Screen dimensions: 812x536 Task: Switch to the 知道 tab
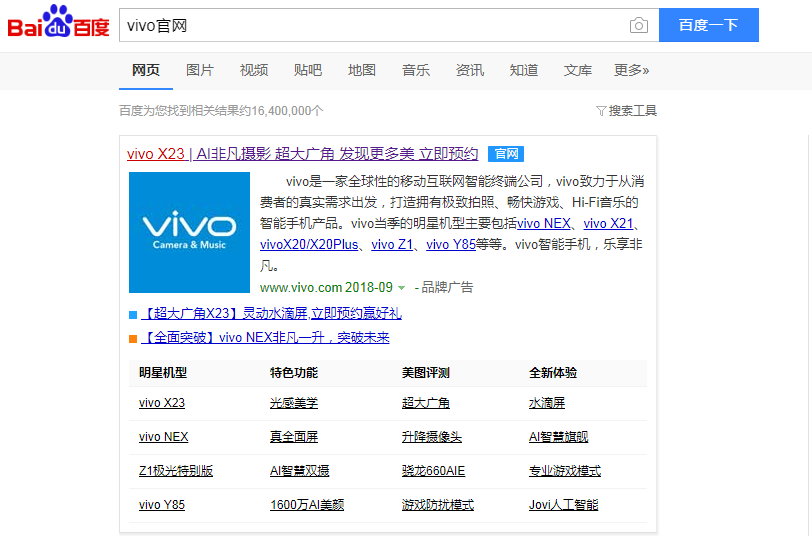[524, 70]
